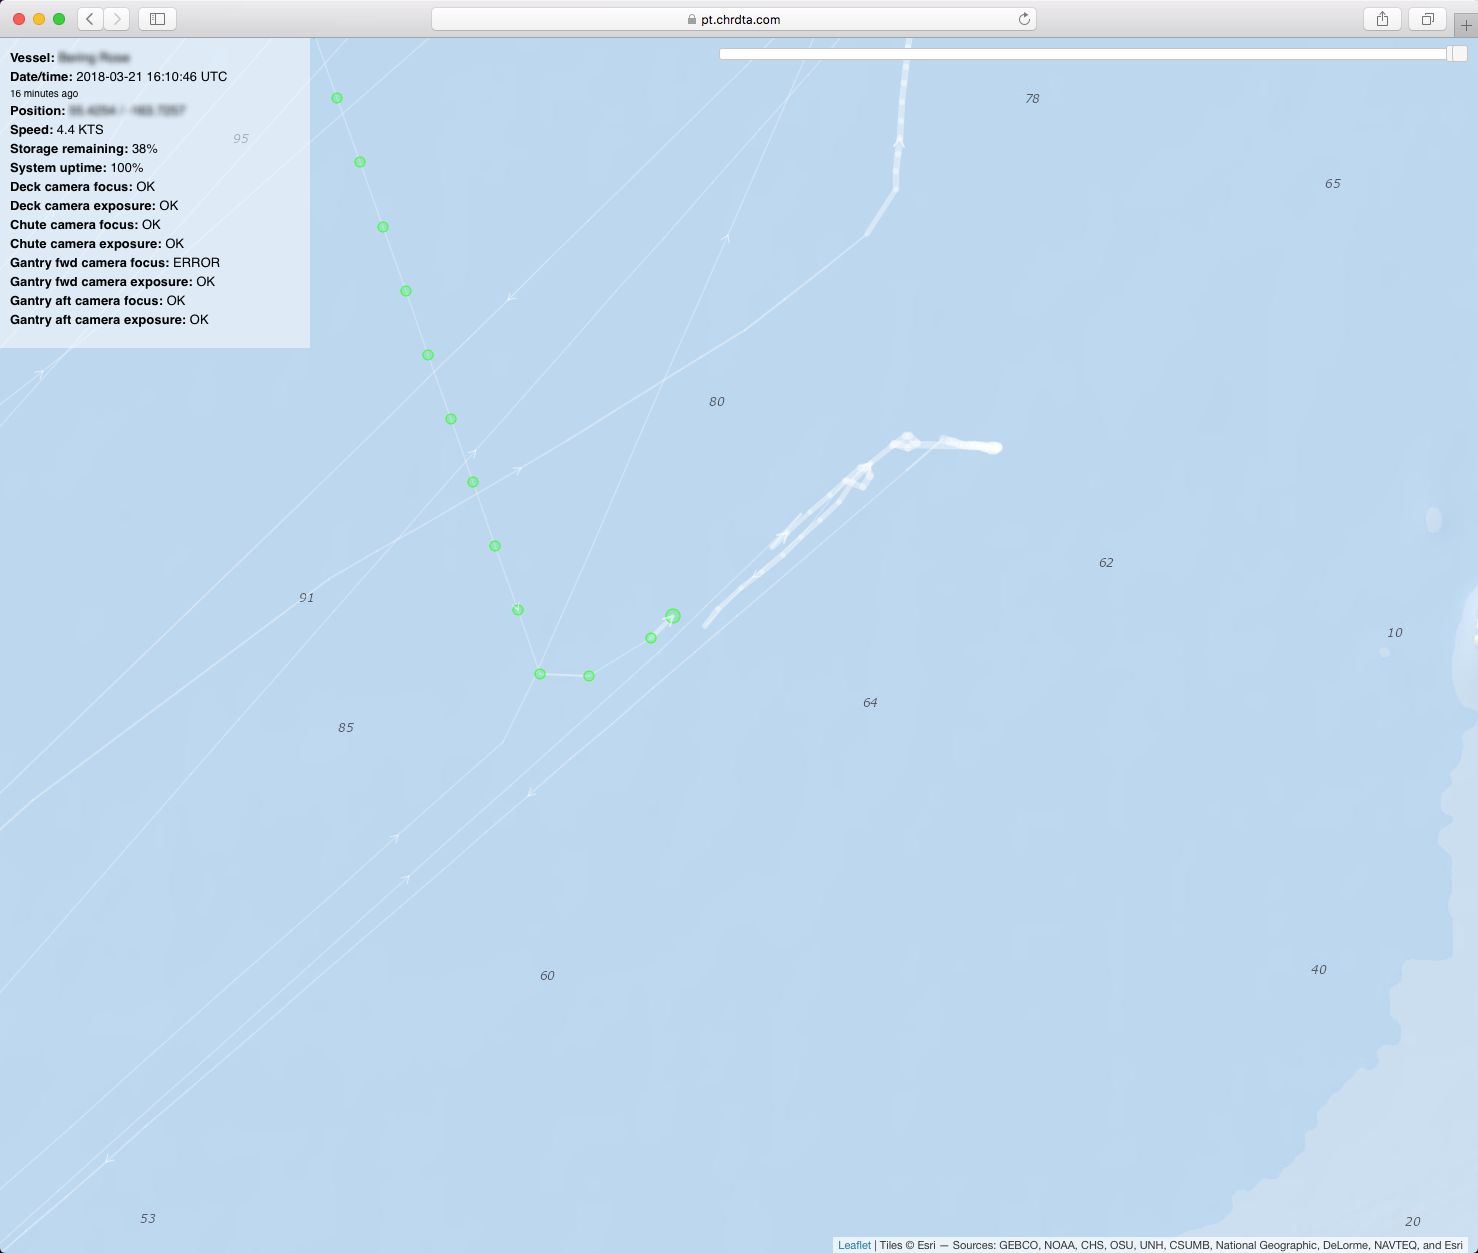Click the blurred Position coordinates line
This screenshot has width=1478, height=1253.
coord(98,111)
